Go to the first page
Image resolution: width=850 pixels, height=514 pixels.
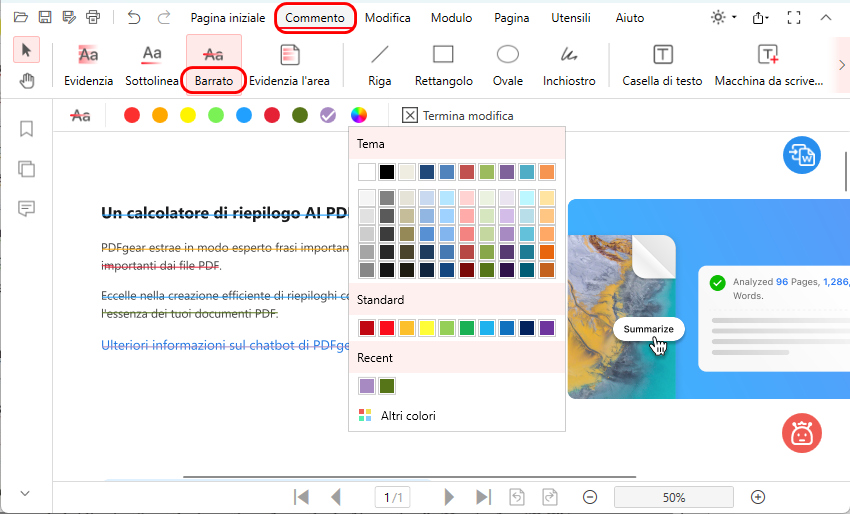pyautogui.click(x=301, y=497)
